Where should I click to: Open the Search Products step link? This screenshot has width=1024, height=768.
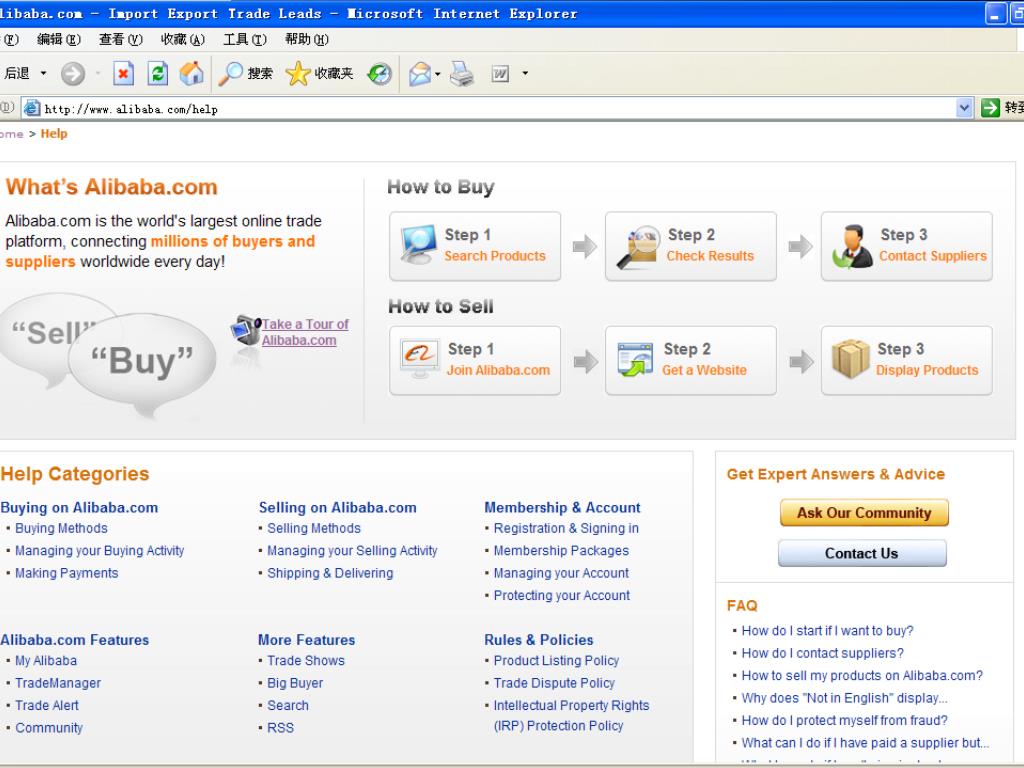click(495, 256)
